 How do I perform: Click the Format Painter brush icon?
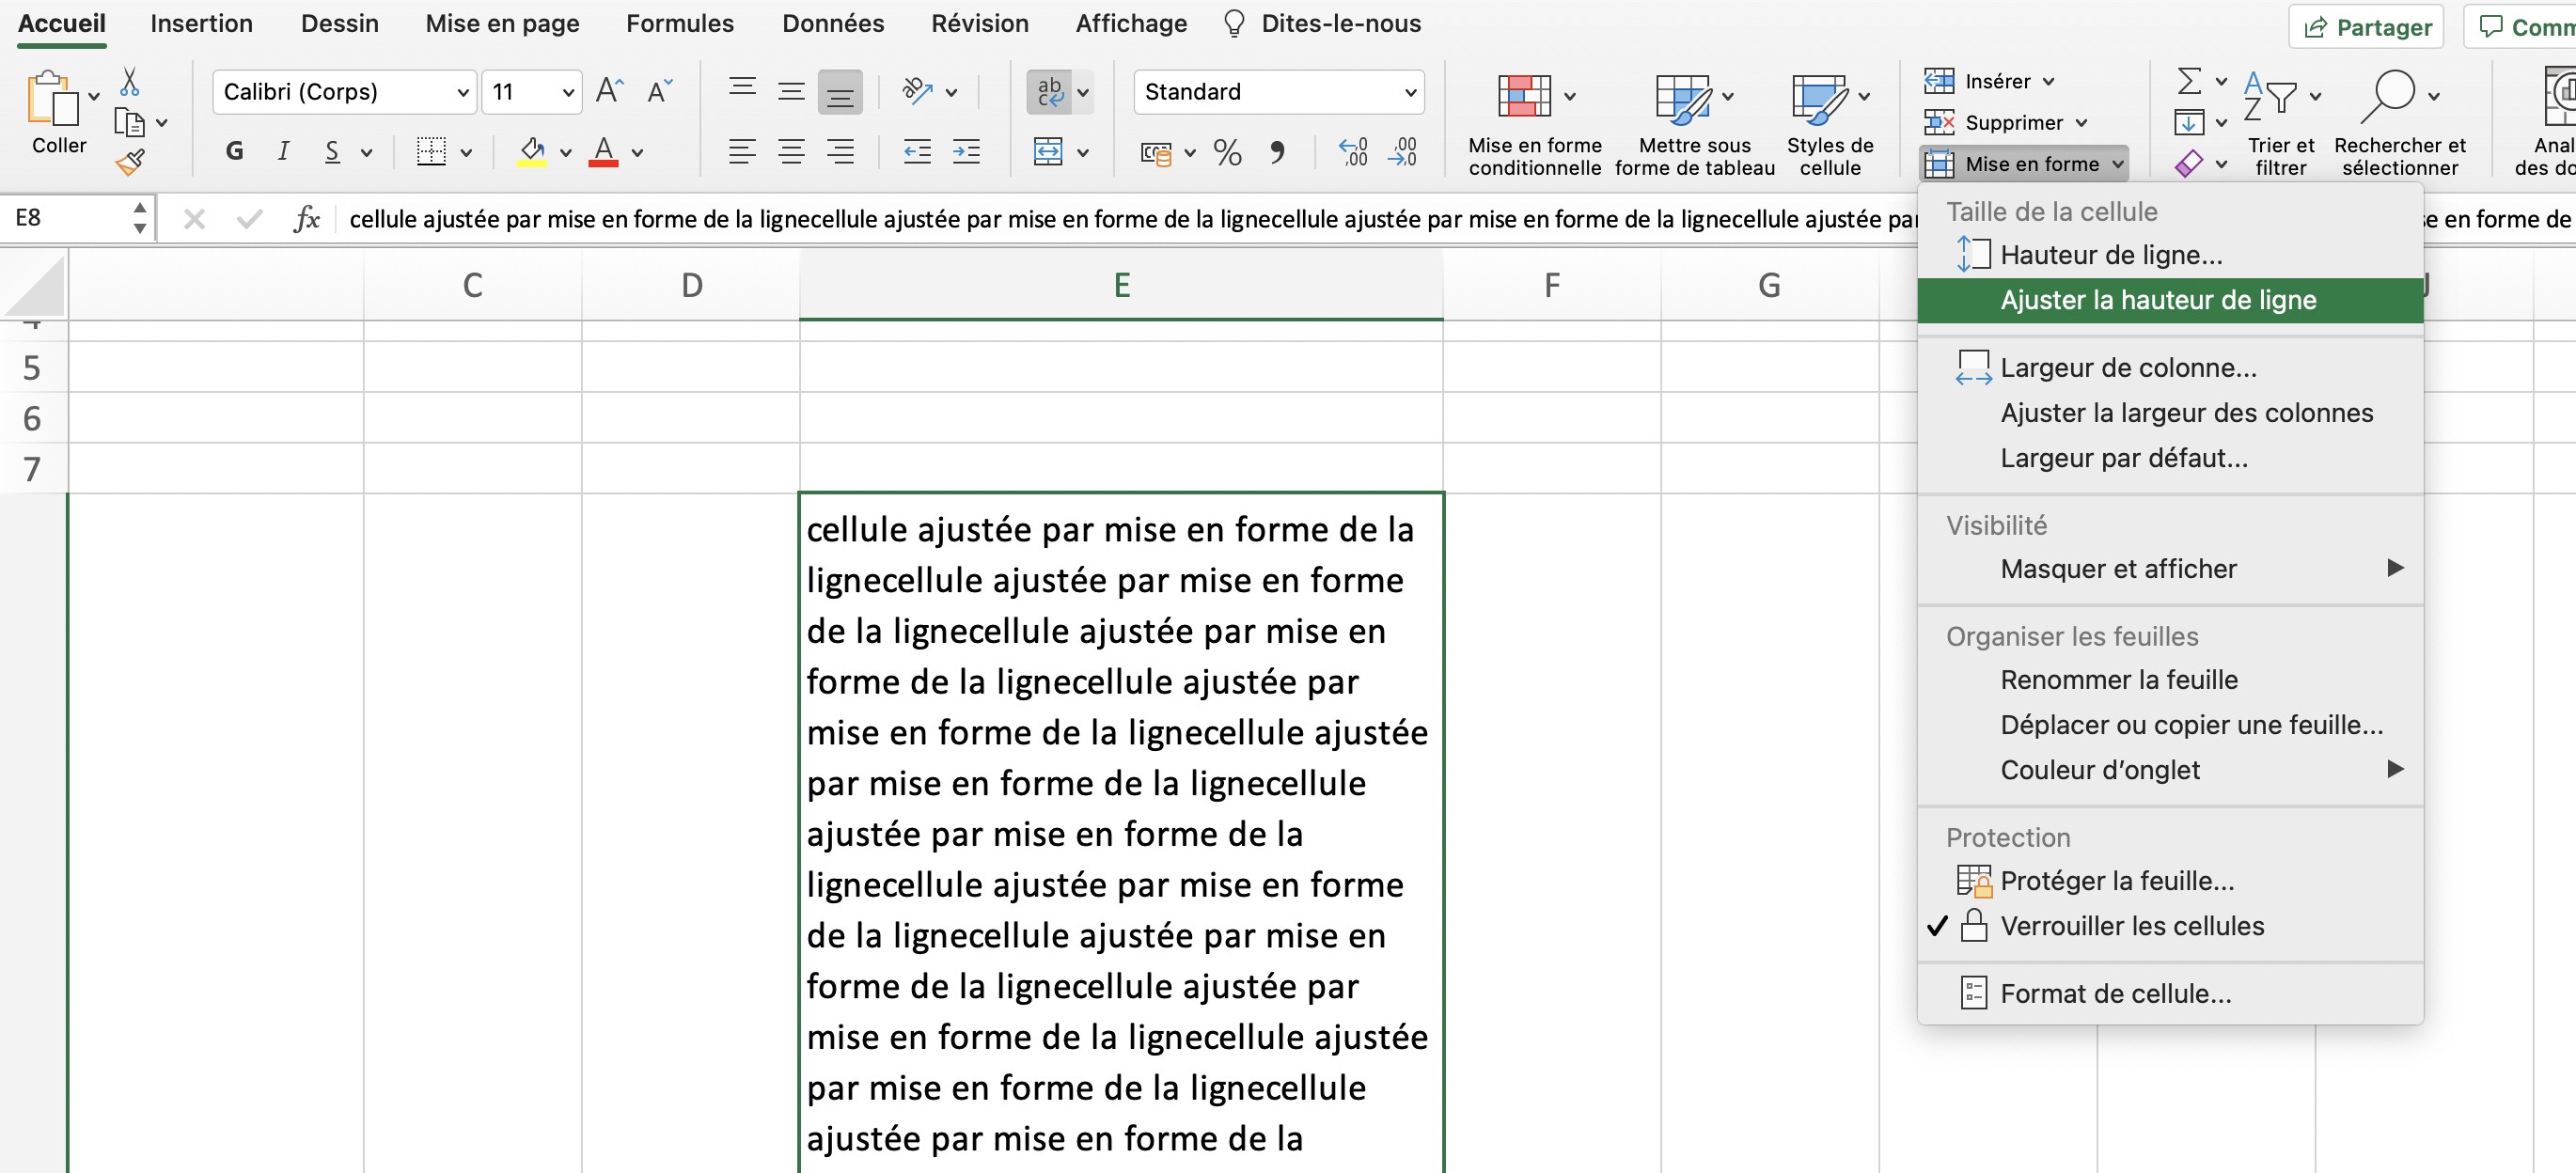pos(130,162)
